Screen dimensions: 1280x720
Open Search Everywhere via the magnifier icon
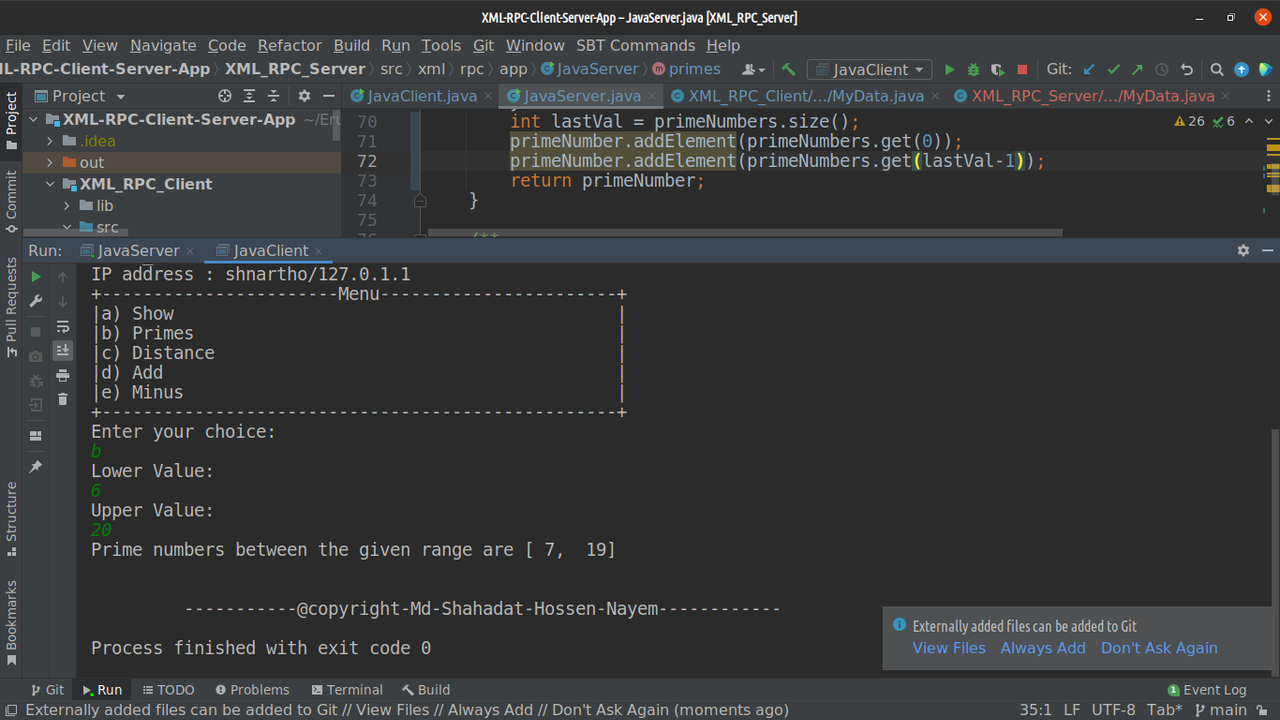1216,69
